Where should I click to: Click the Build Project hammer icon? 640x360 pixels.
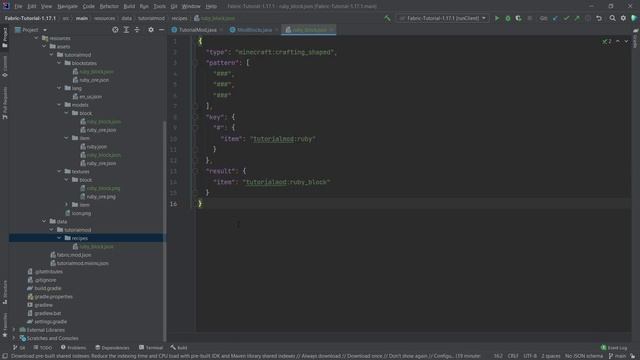click(387, 18)
